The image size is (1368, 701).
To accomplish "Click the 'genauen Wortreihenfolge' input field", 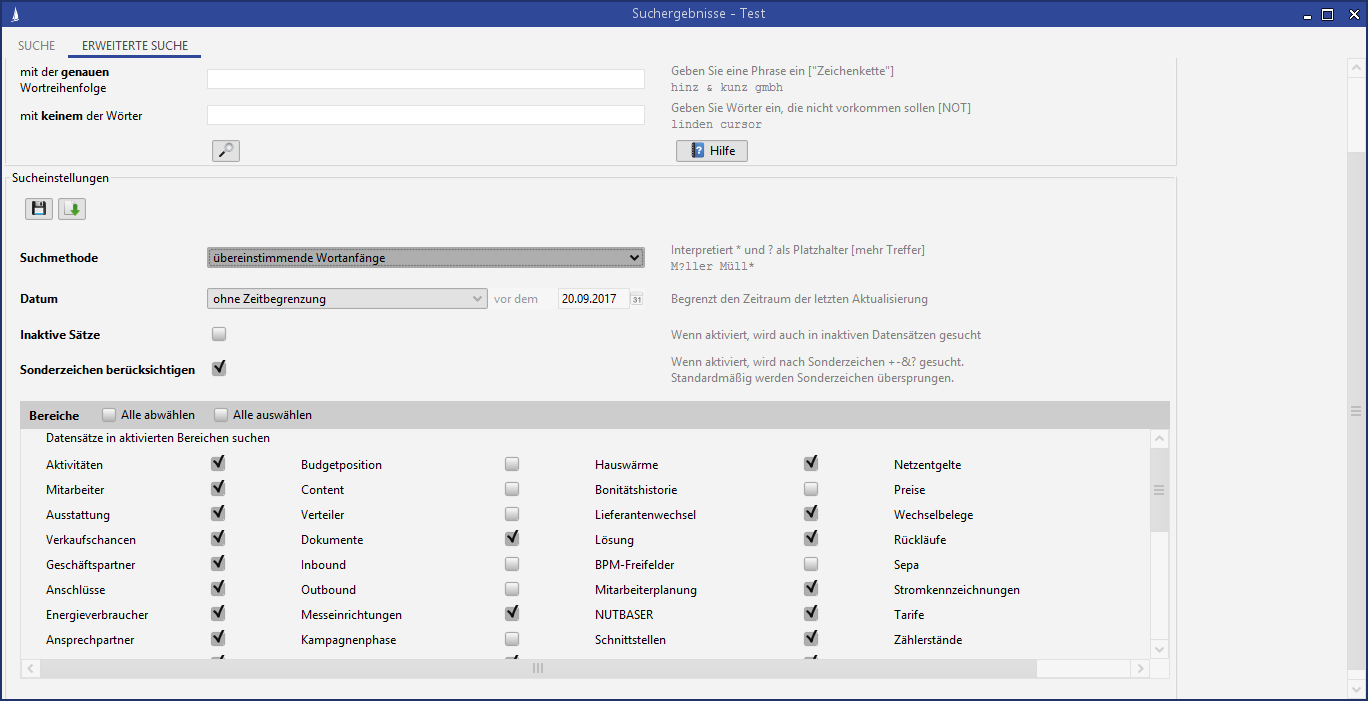I will [x=425, y=79].
